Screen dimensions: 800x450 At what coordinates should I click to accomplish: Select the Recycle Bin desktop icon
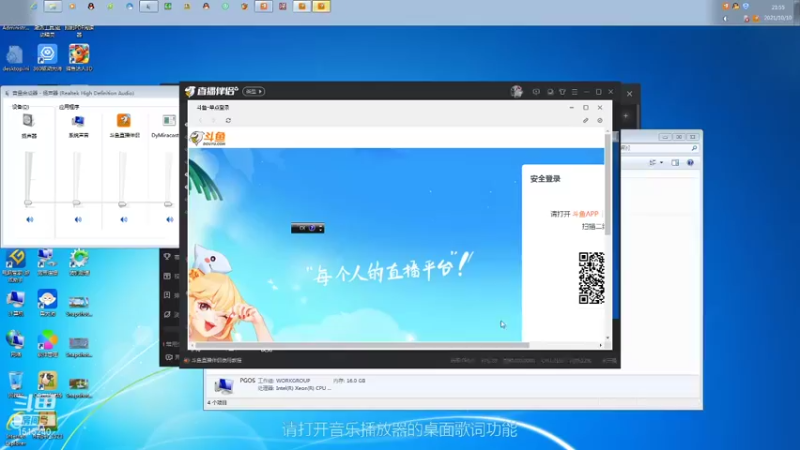coord(16,384)
